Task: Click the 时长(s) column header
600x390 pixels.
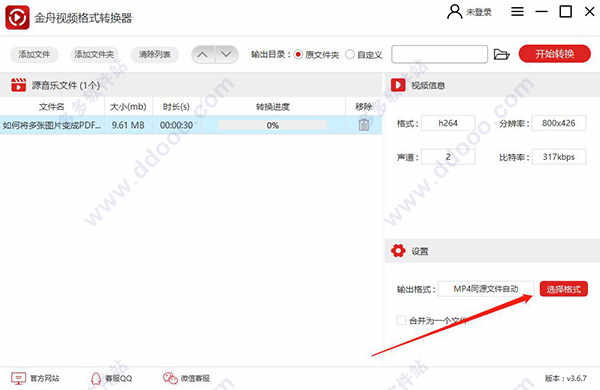Action: [176, 107]
